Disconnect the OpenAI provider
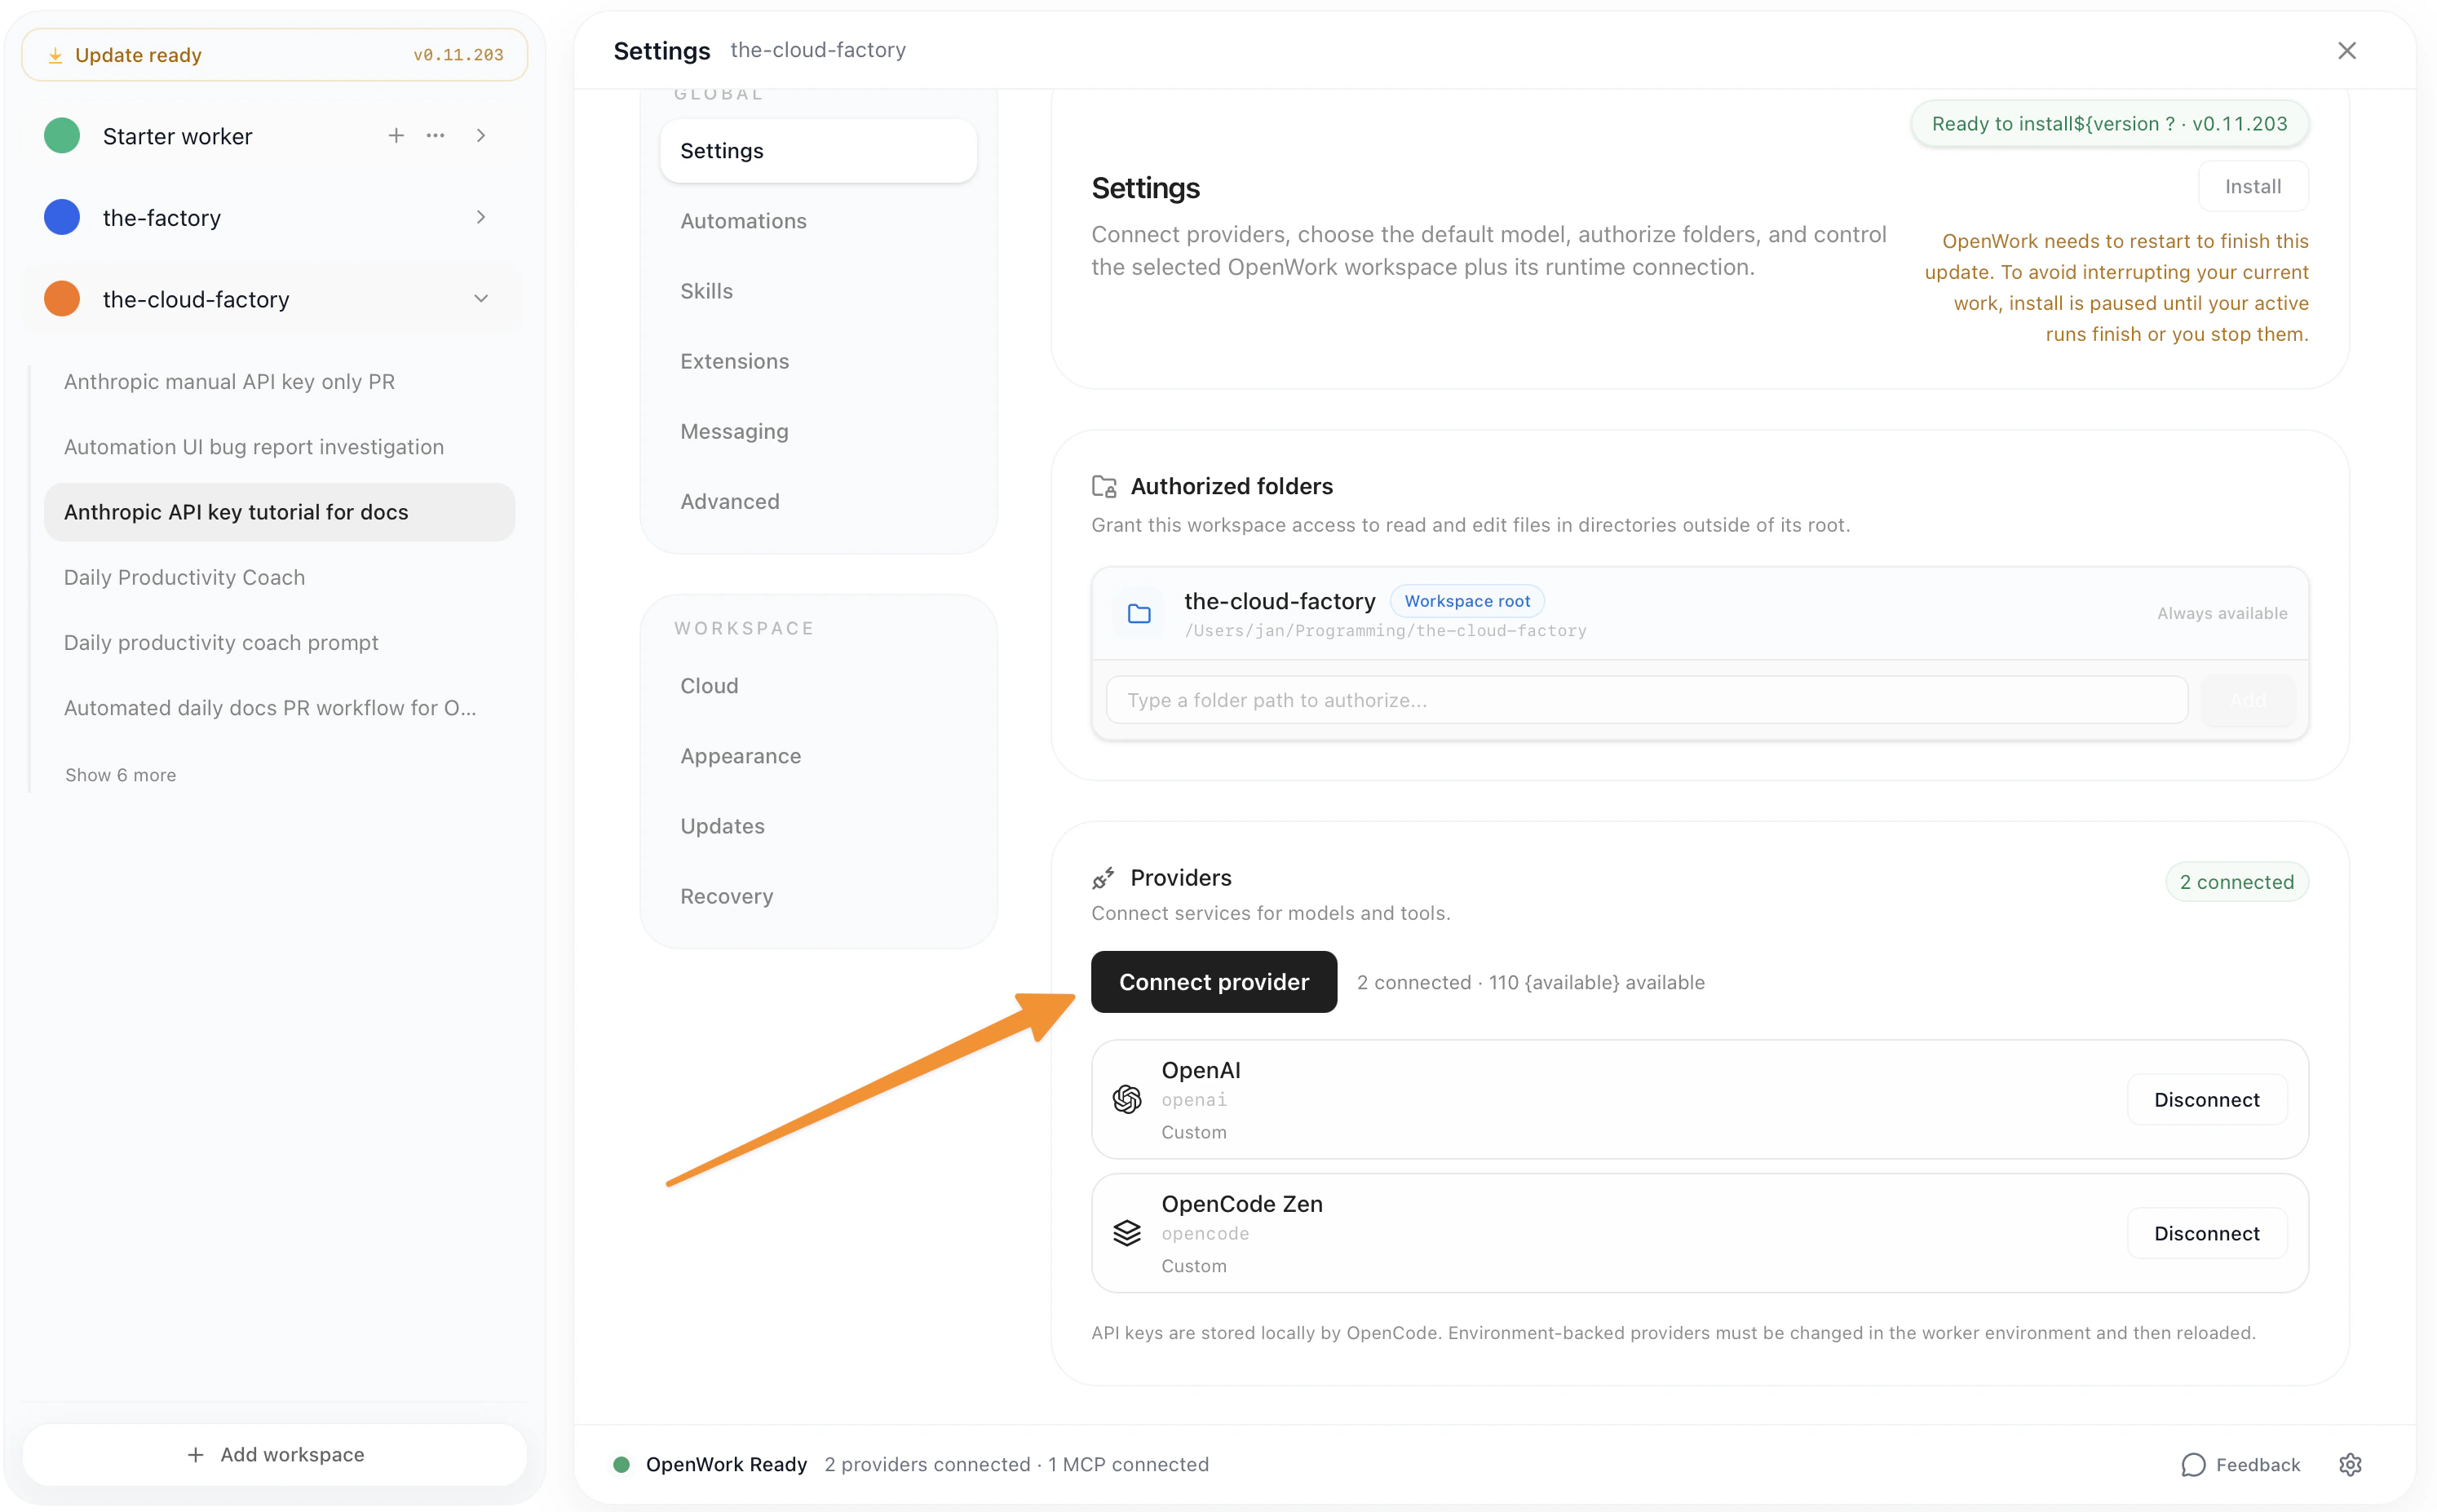 pyautogui.click(x=2206, y=1098)
